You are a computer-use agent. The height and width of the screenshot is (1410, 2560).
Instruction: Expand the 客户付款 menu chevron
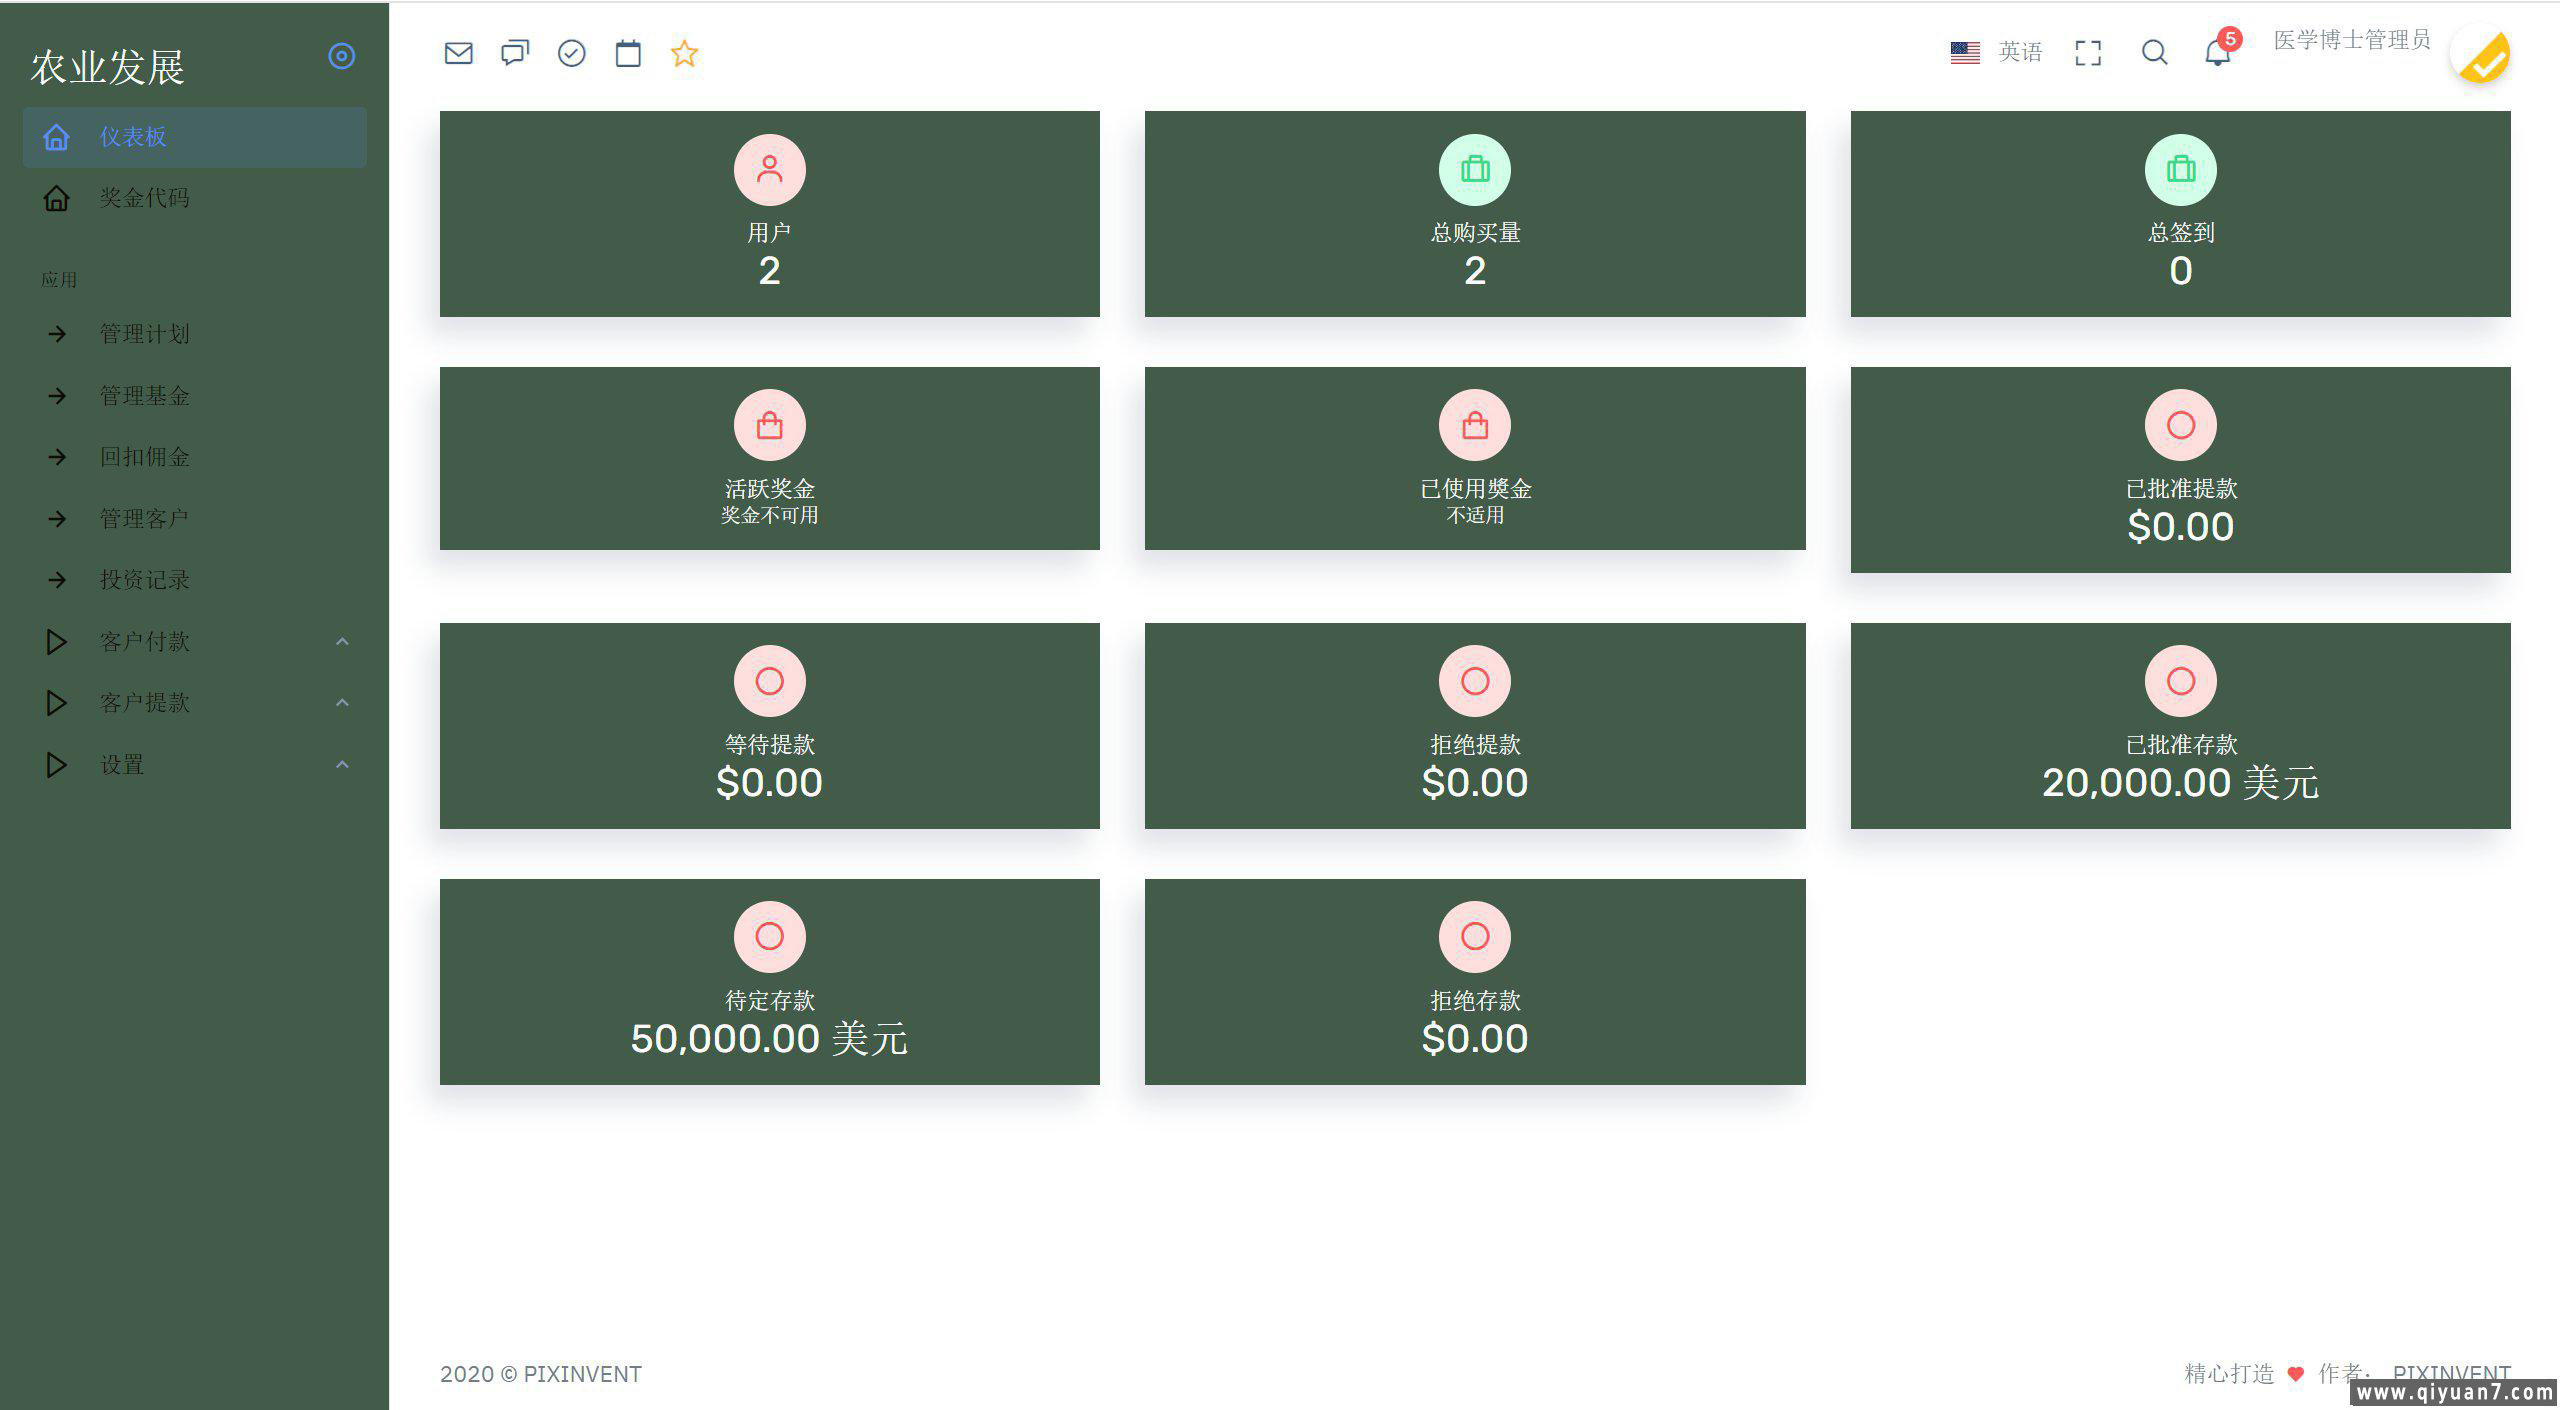342,641
